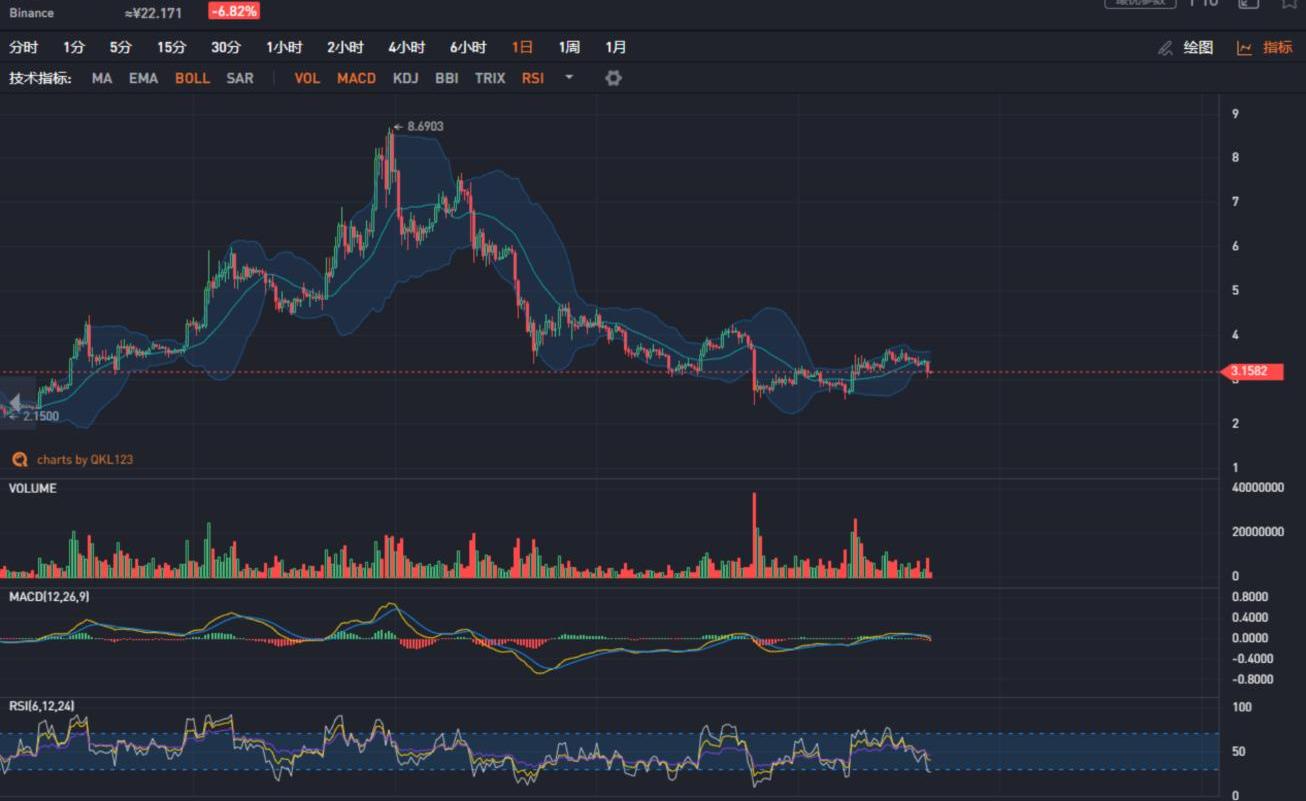
Task: Choose the 15分 chart interval
Action: 171,47
